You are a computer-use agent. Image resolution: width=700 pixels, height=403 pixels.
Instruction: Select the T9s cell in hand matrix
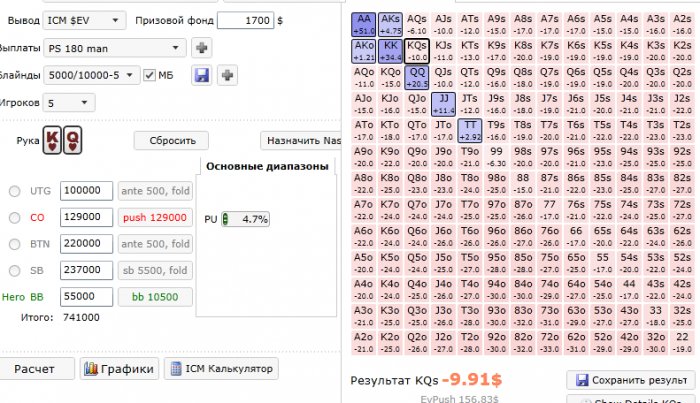pos(496,130)
